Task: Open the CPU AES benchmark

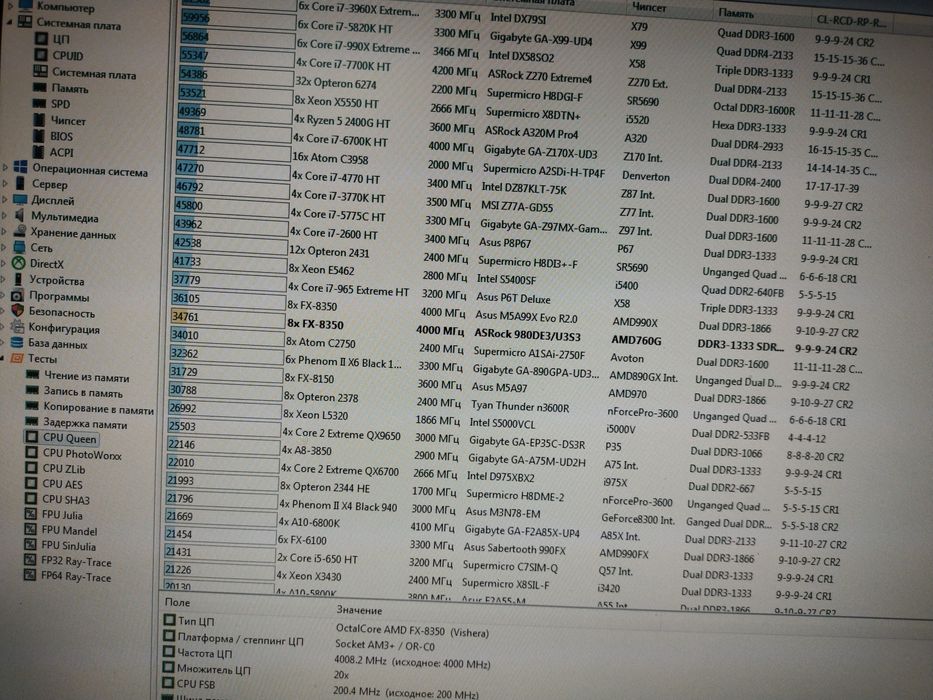Action: pos(62,485)
